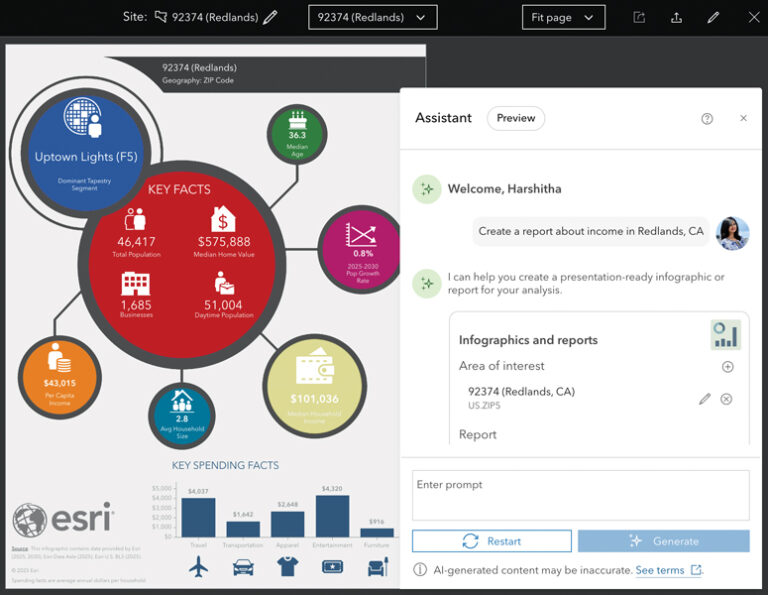Image resolution: width=768 pixels, height=595 pixels.
Task: Click in the Enter prompt field
Action: coord(580,495)
